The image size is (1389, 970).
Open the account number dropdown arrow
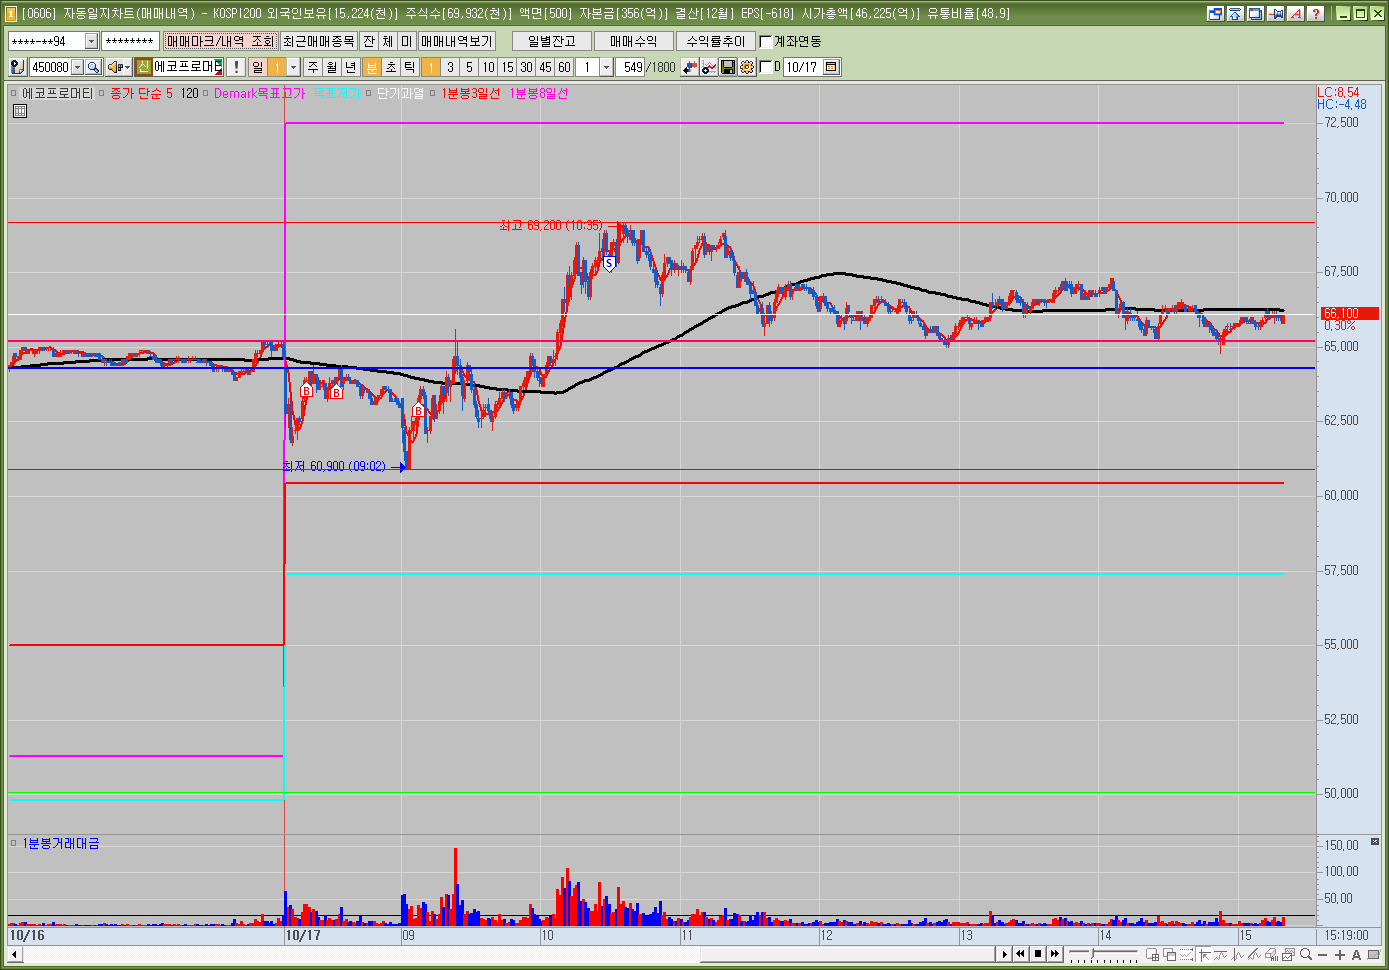[x=91, y=41]
